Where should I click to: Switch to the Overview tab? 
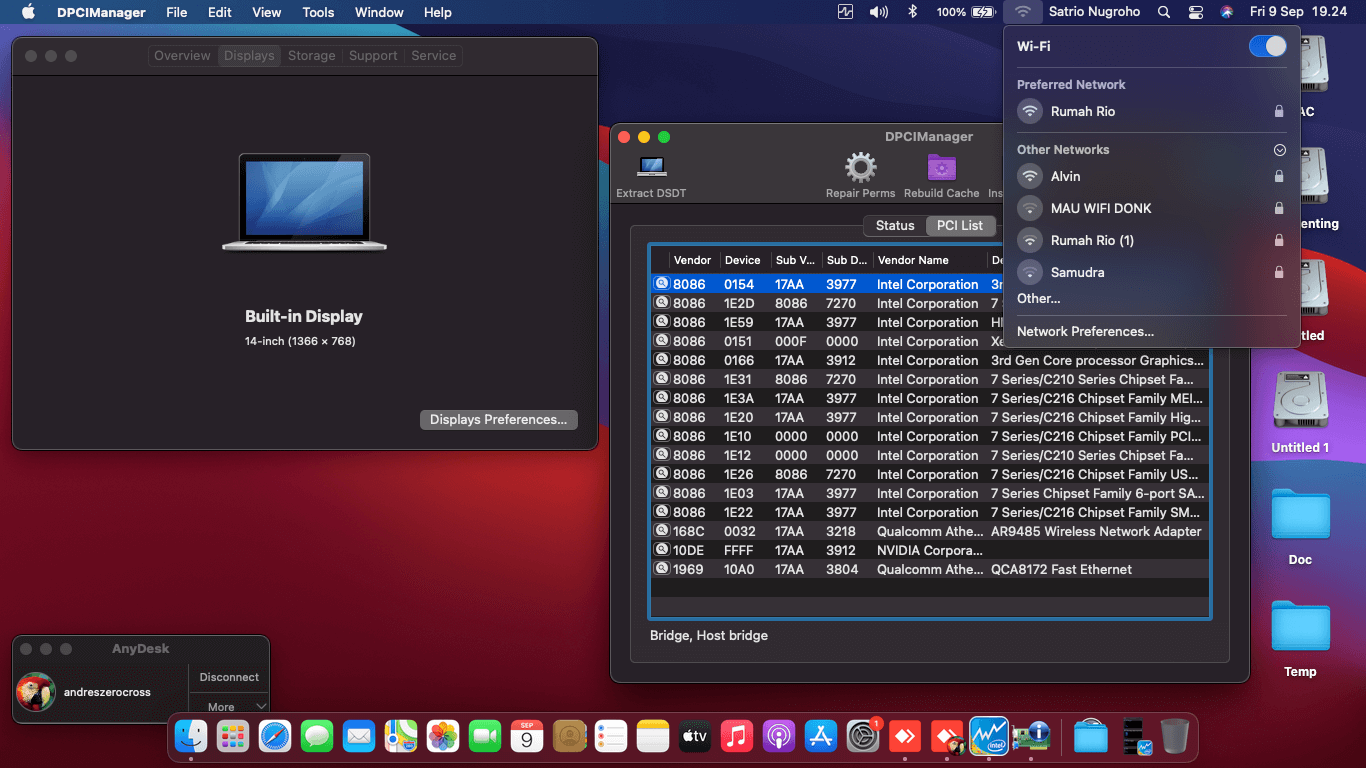[x=182, y=56]
